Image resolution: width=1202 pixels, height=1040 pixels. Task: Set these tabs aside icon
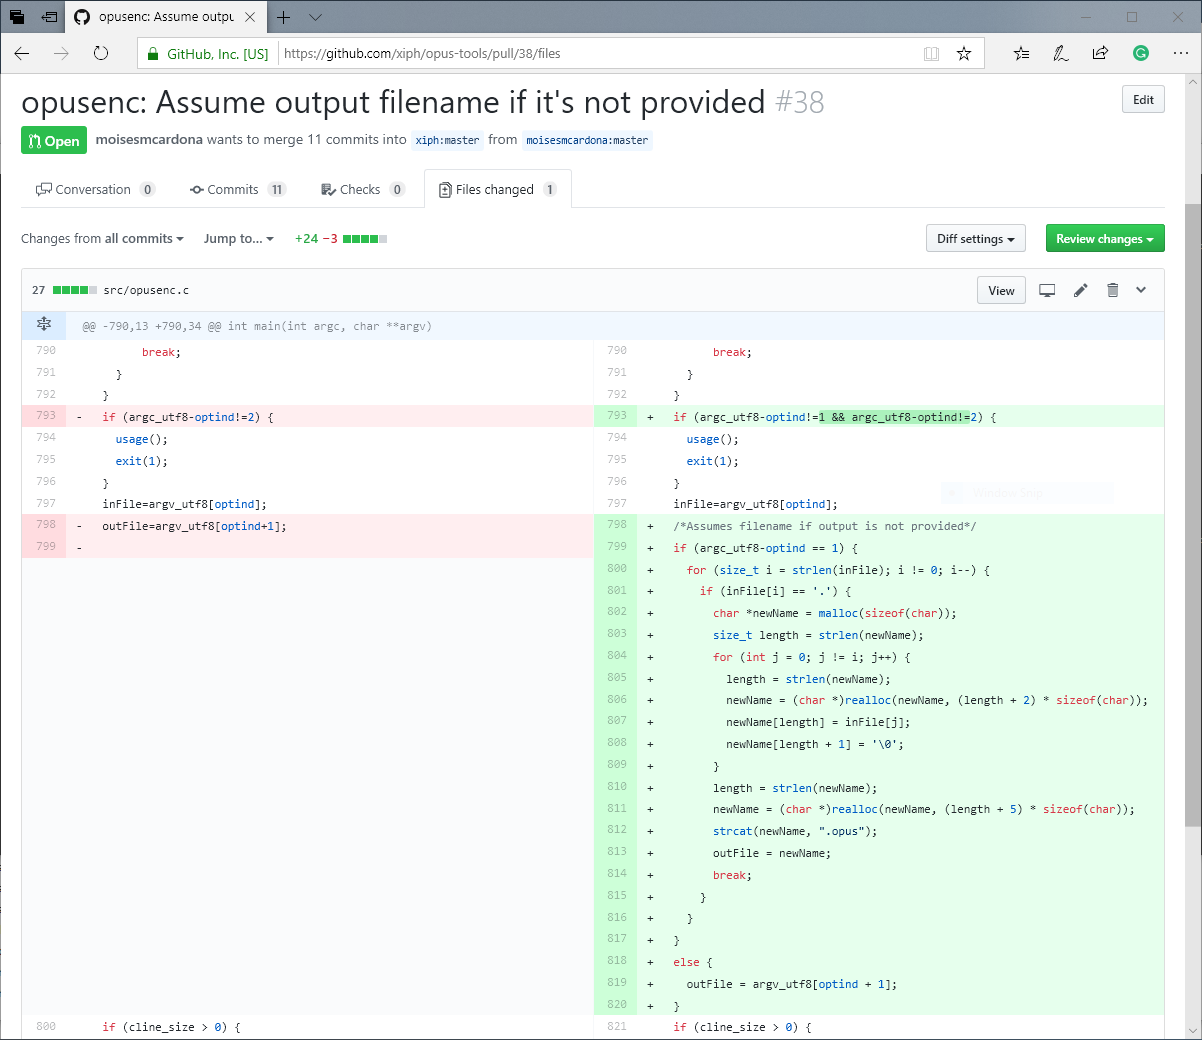(x=49, y=17)
